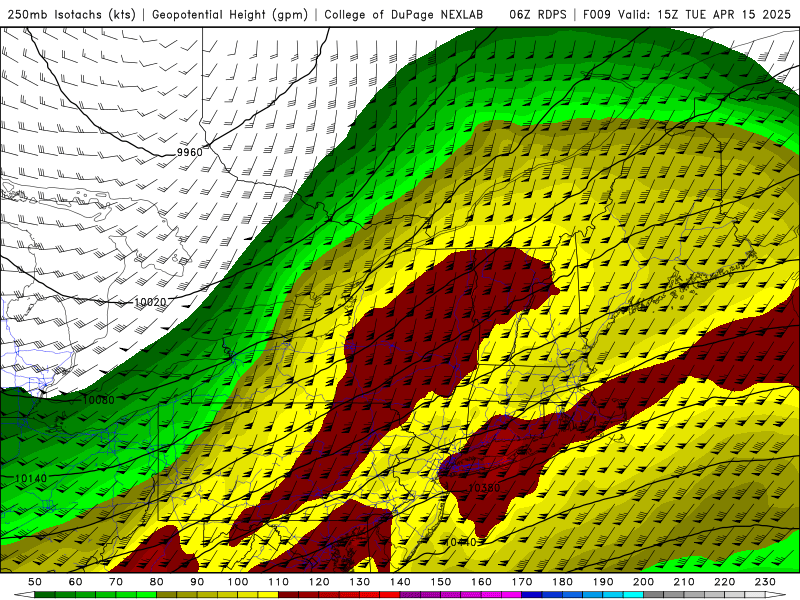The image size is (800, 600).
Task: Click the 140 value on the color scale
Action: tap(400, 582)
